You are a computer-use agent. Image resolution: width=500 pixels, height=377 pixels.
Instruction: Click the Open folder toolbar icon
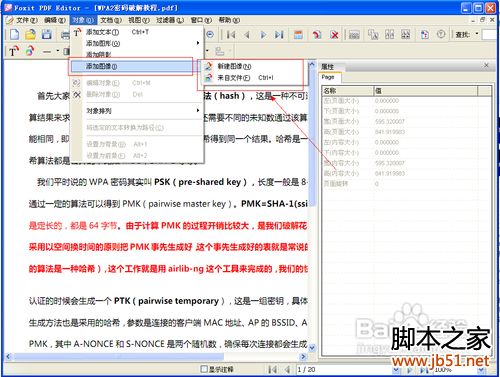click(30, 35)
